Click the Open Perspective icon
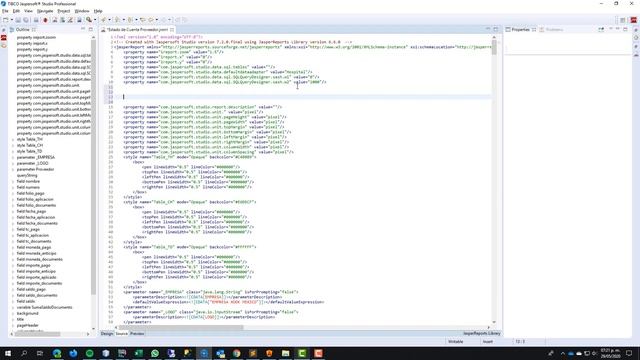This screenshot has width=640, height=360. pyautogui.click(x=623, y=20)
